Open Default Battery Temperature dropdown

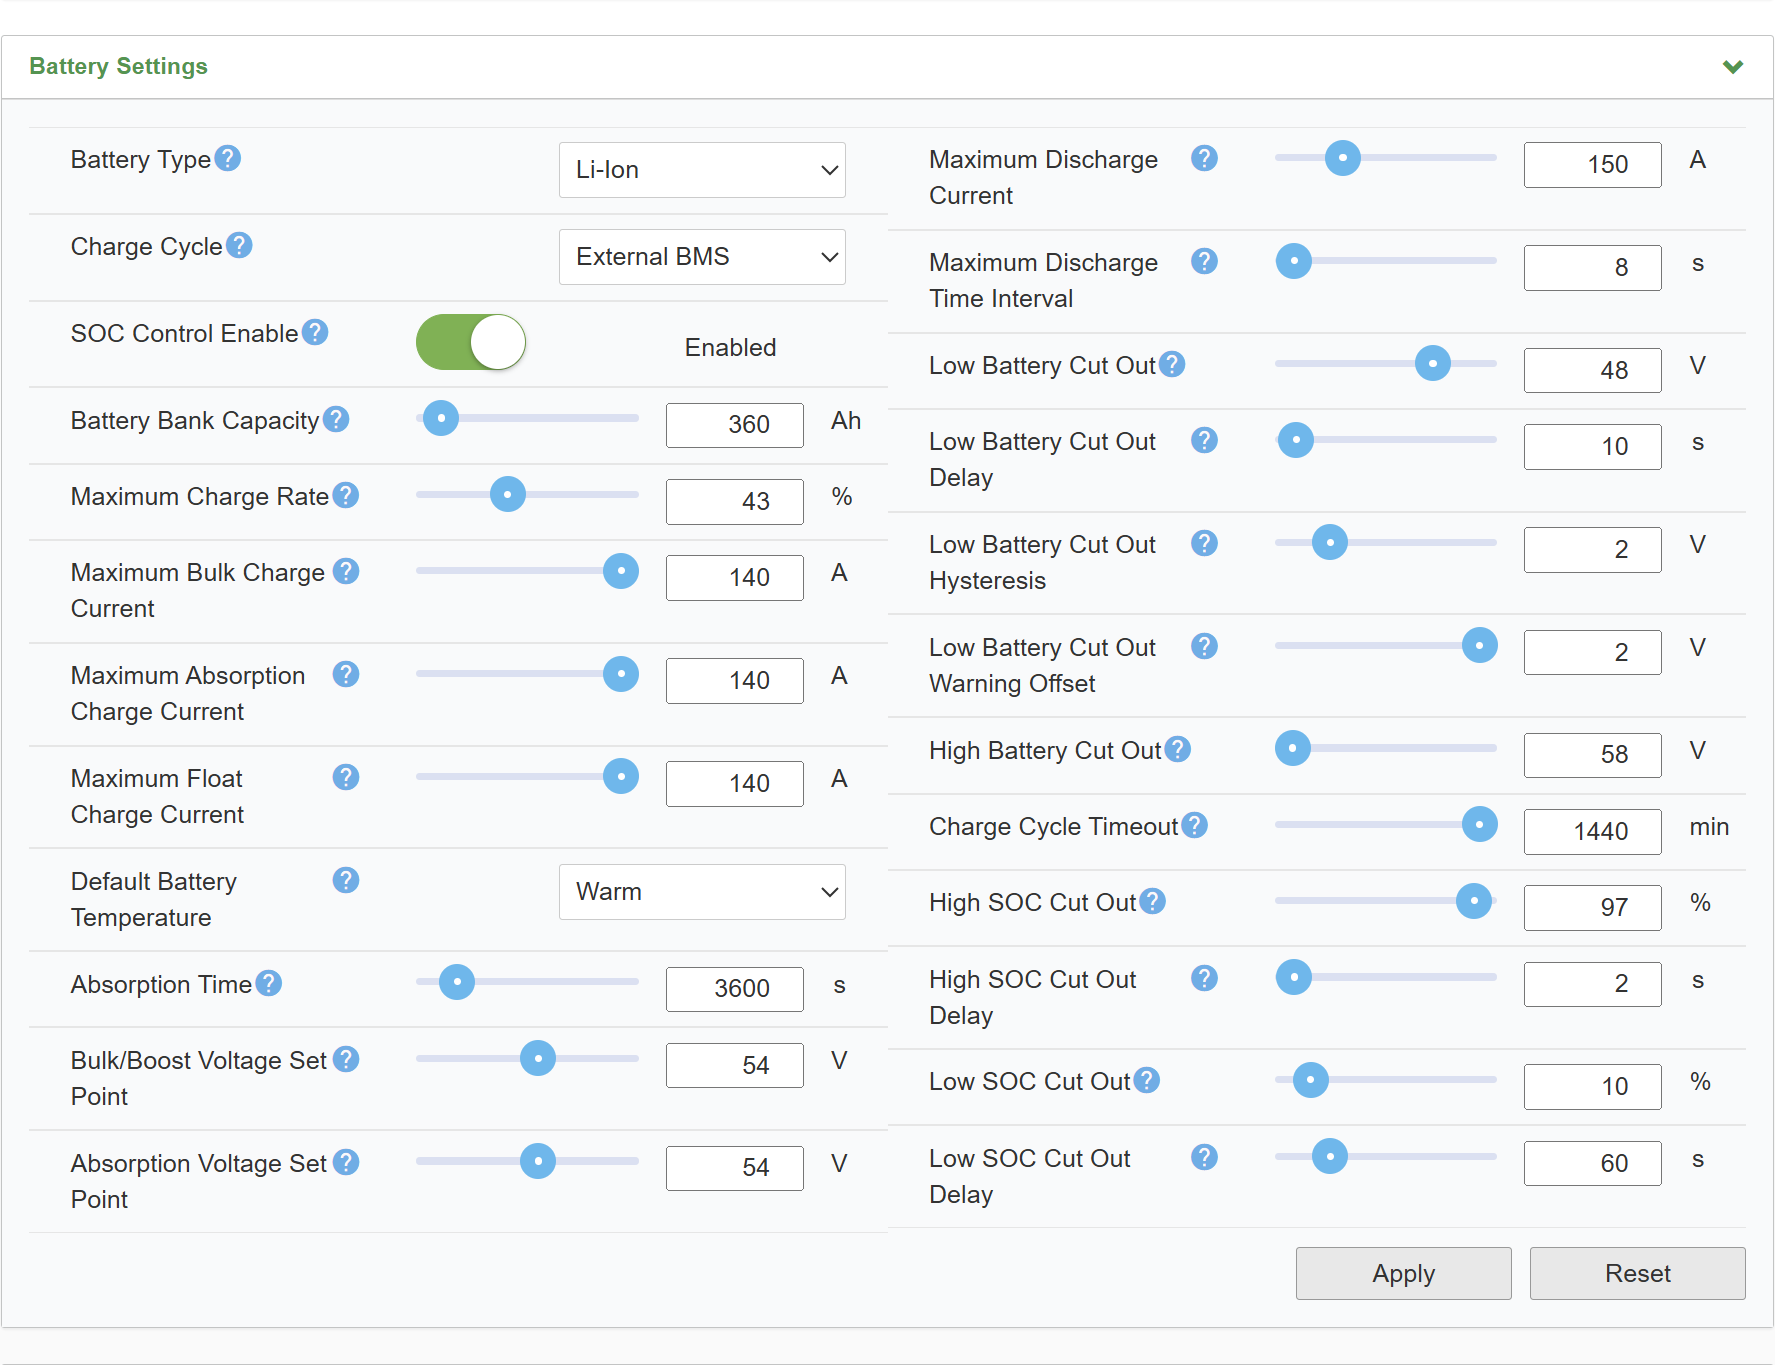pos(702,892)
